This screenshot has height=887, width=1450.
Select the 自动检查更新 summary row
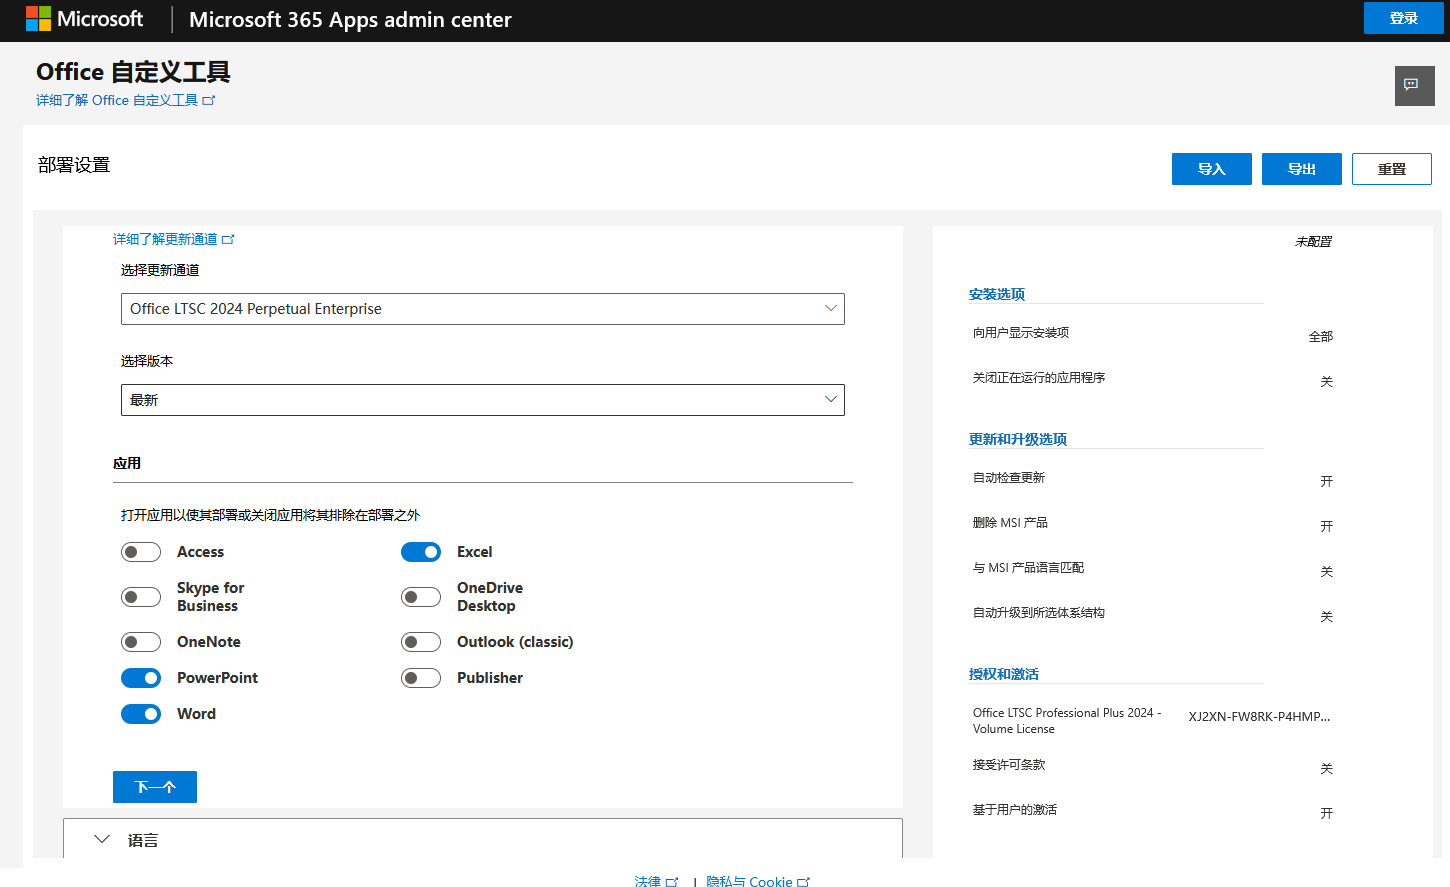pos(1153,479)
